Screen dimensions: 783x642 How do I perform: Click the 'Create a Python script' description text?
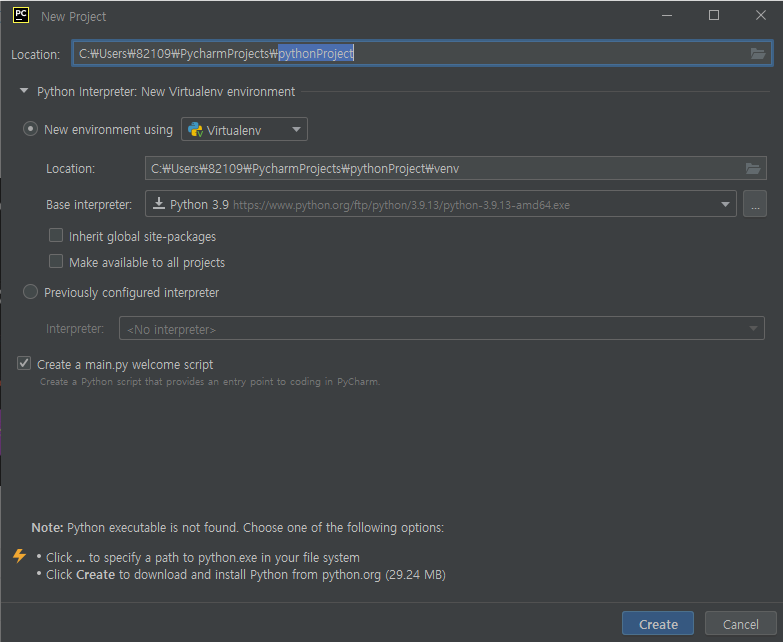pyautogui.click(x=210, y=381)
